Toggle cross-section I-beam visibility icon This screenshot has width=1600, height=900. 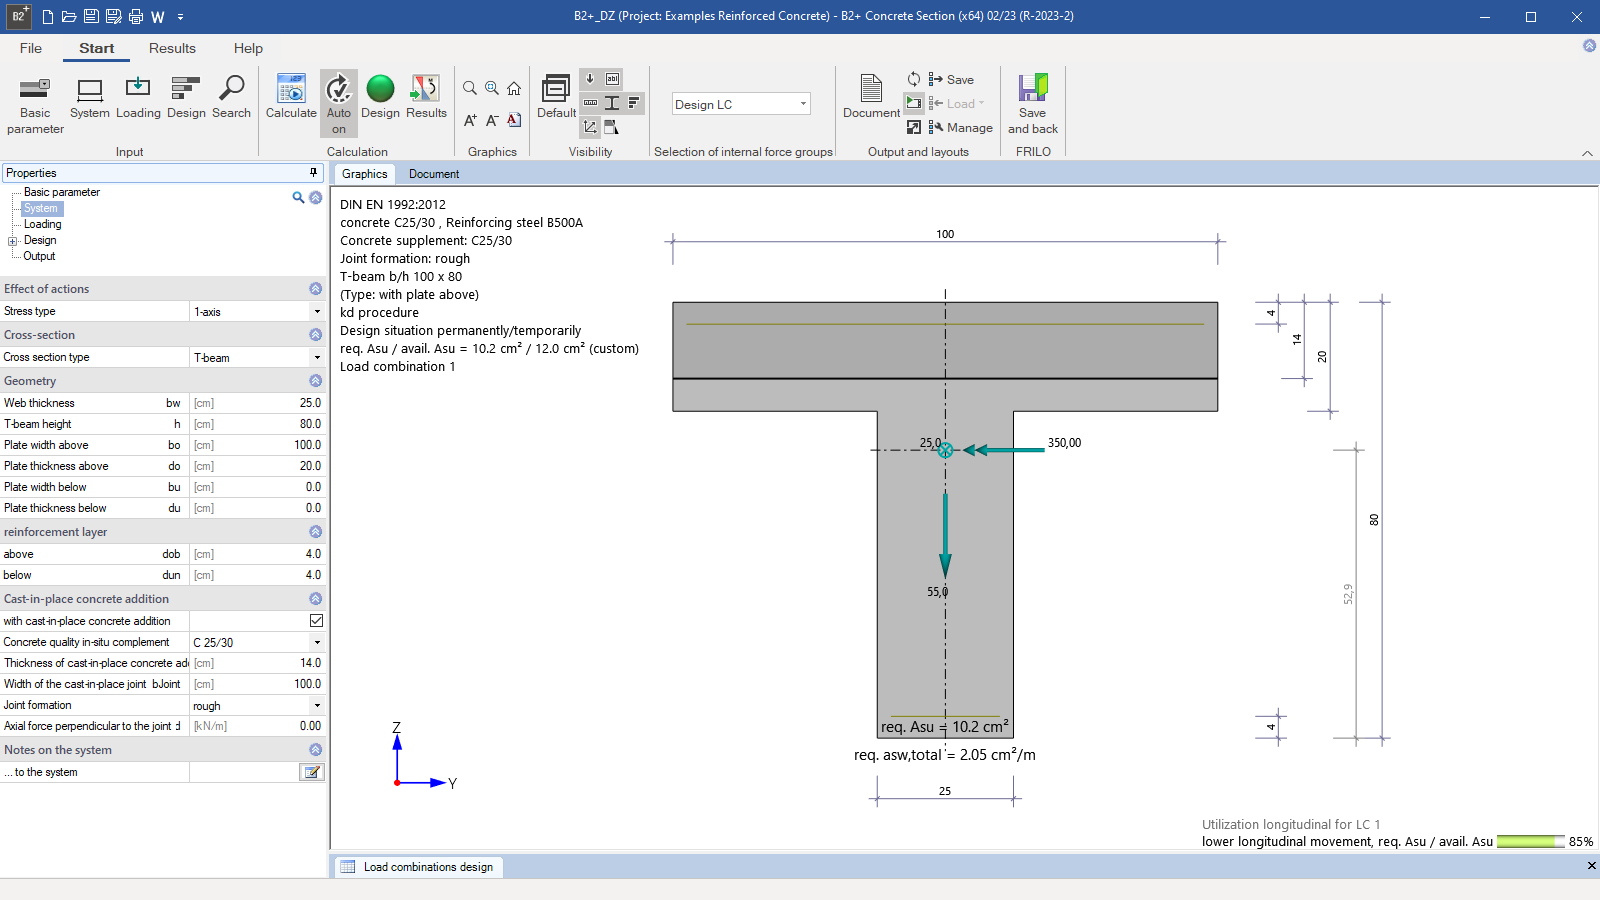tap(612, 103)
